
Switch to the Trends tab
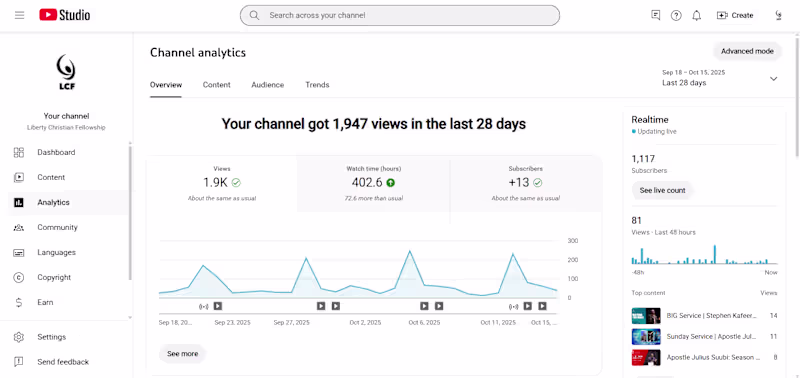(317, 85)
